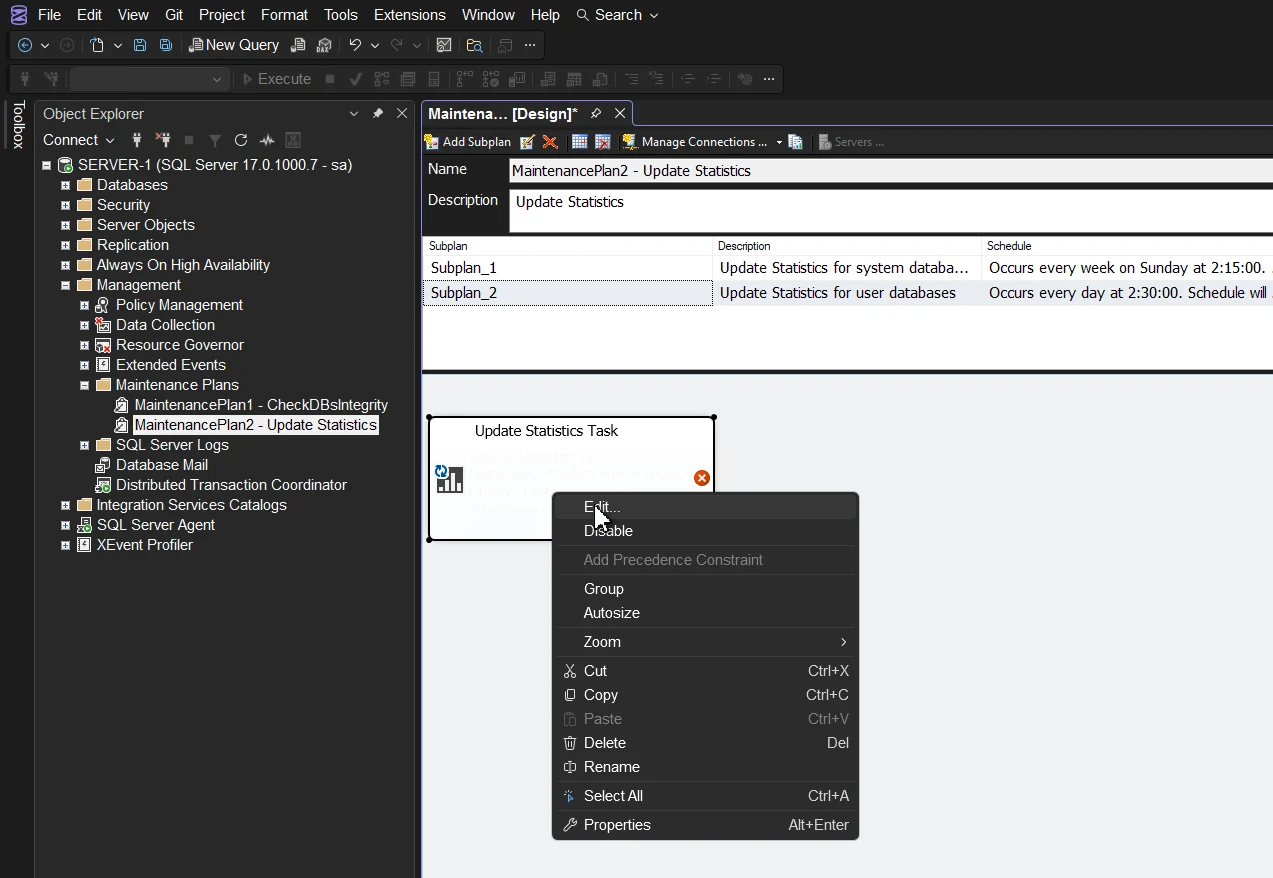This screenshot has height=878, width=1273.
Task: Click the Remove schedule icon with red X
Action: pos(603,141)
